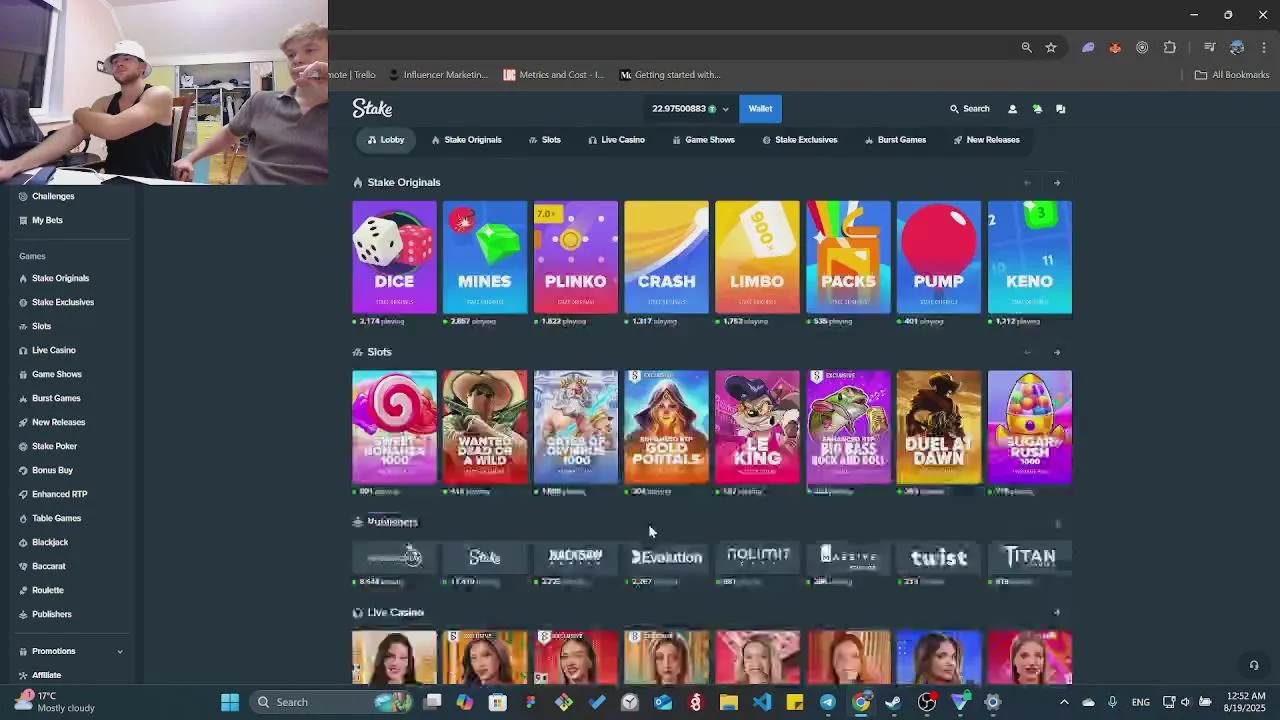Open the Live Casino tab
Viewport: 1280px width, 720px height.
pos(616,140)
